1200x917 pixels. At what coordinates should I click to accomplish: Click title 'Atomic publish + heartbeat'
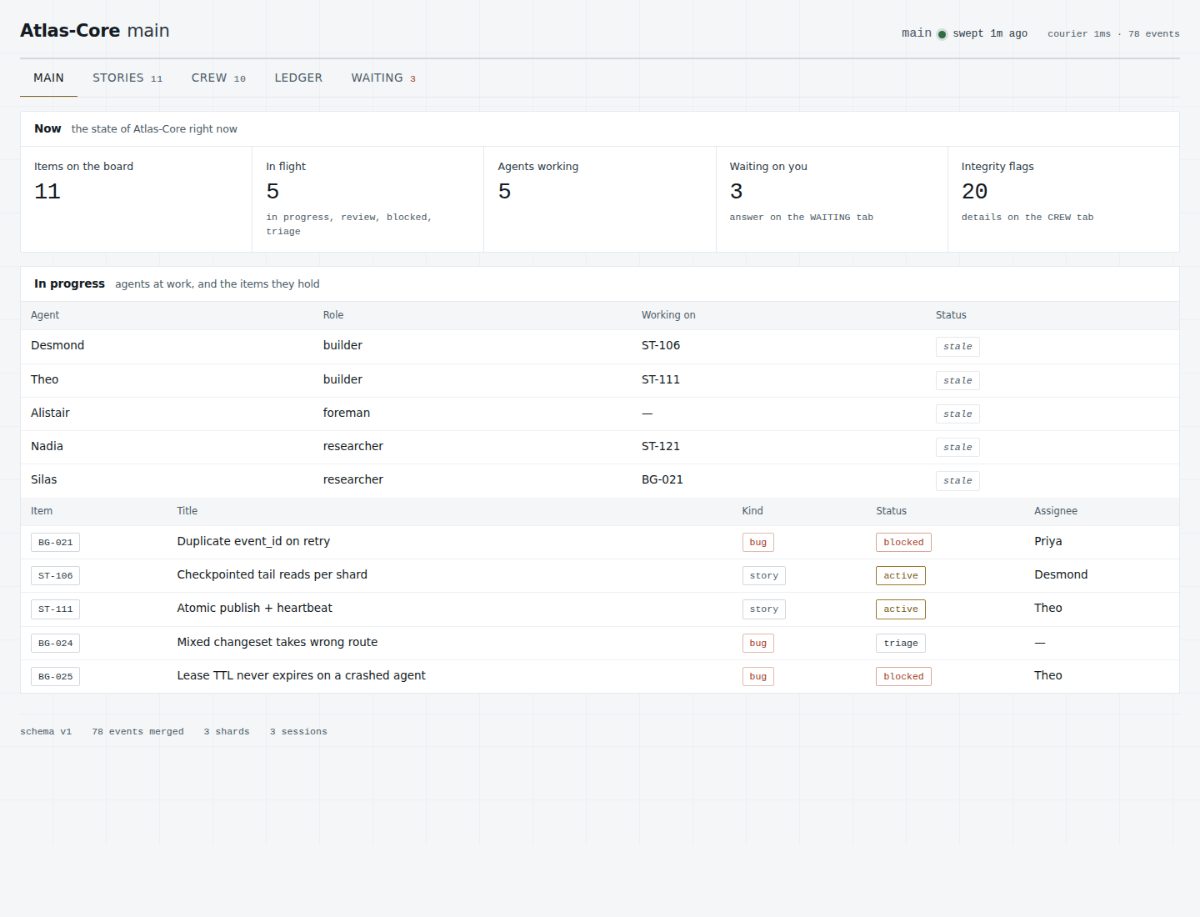[255, 608]
